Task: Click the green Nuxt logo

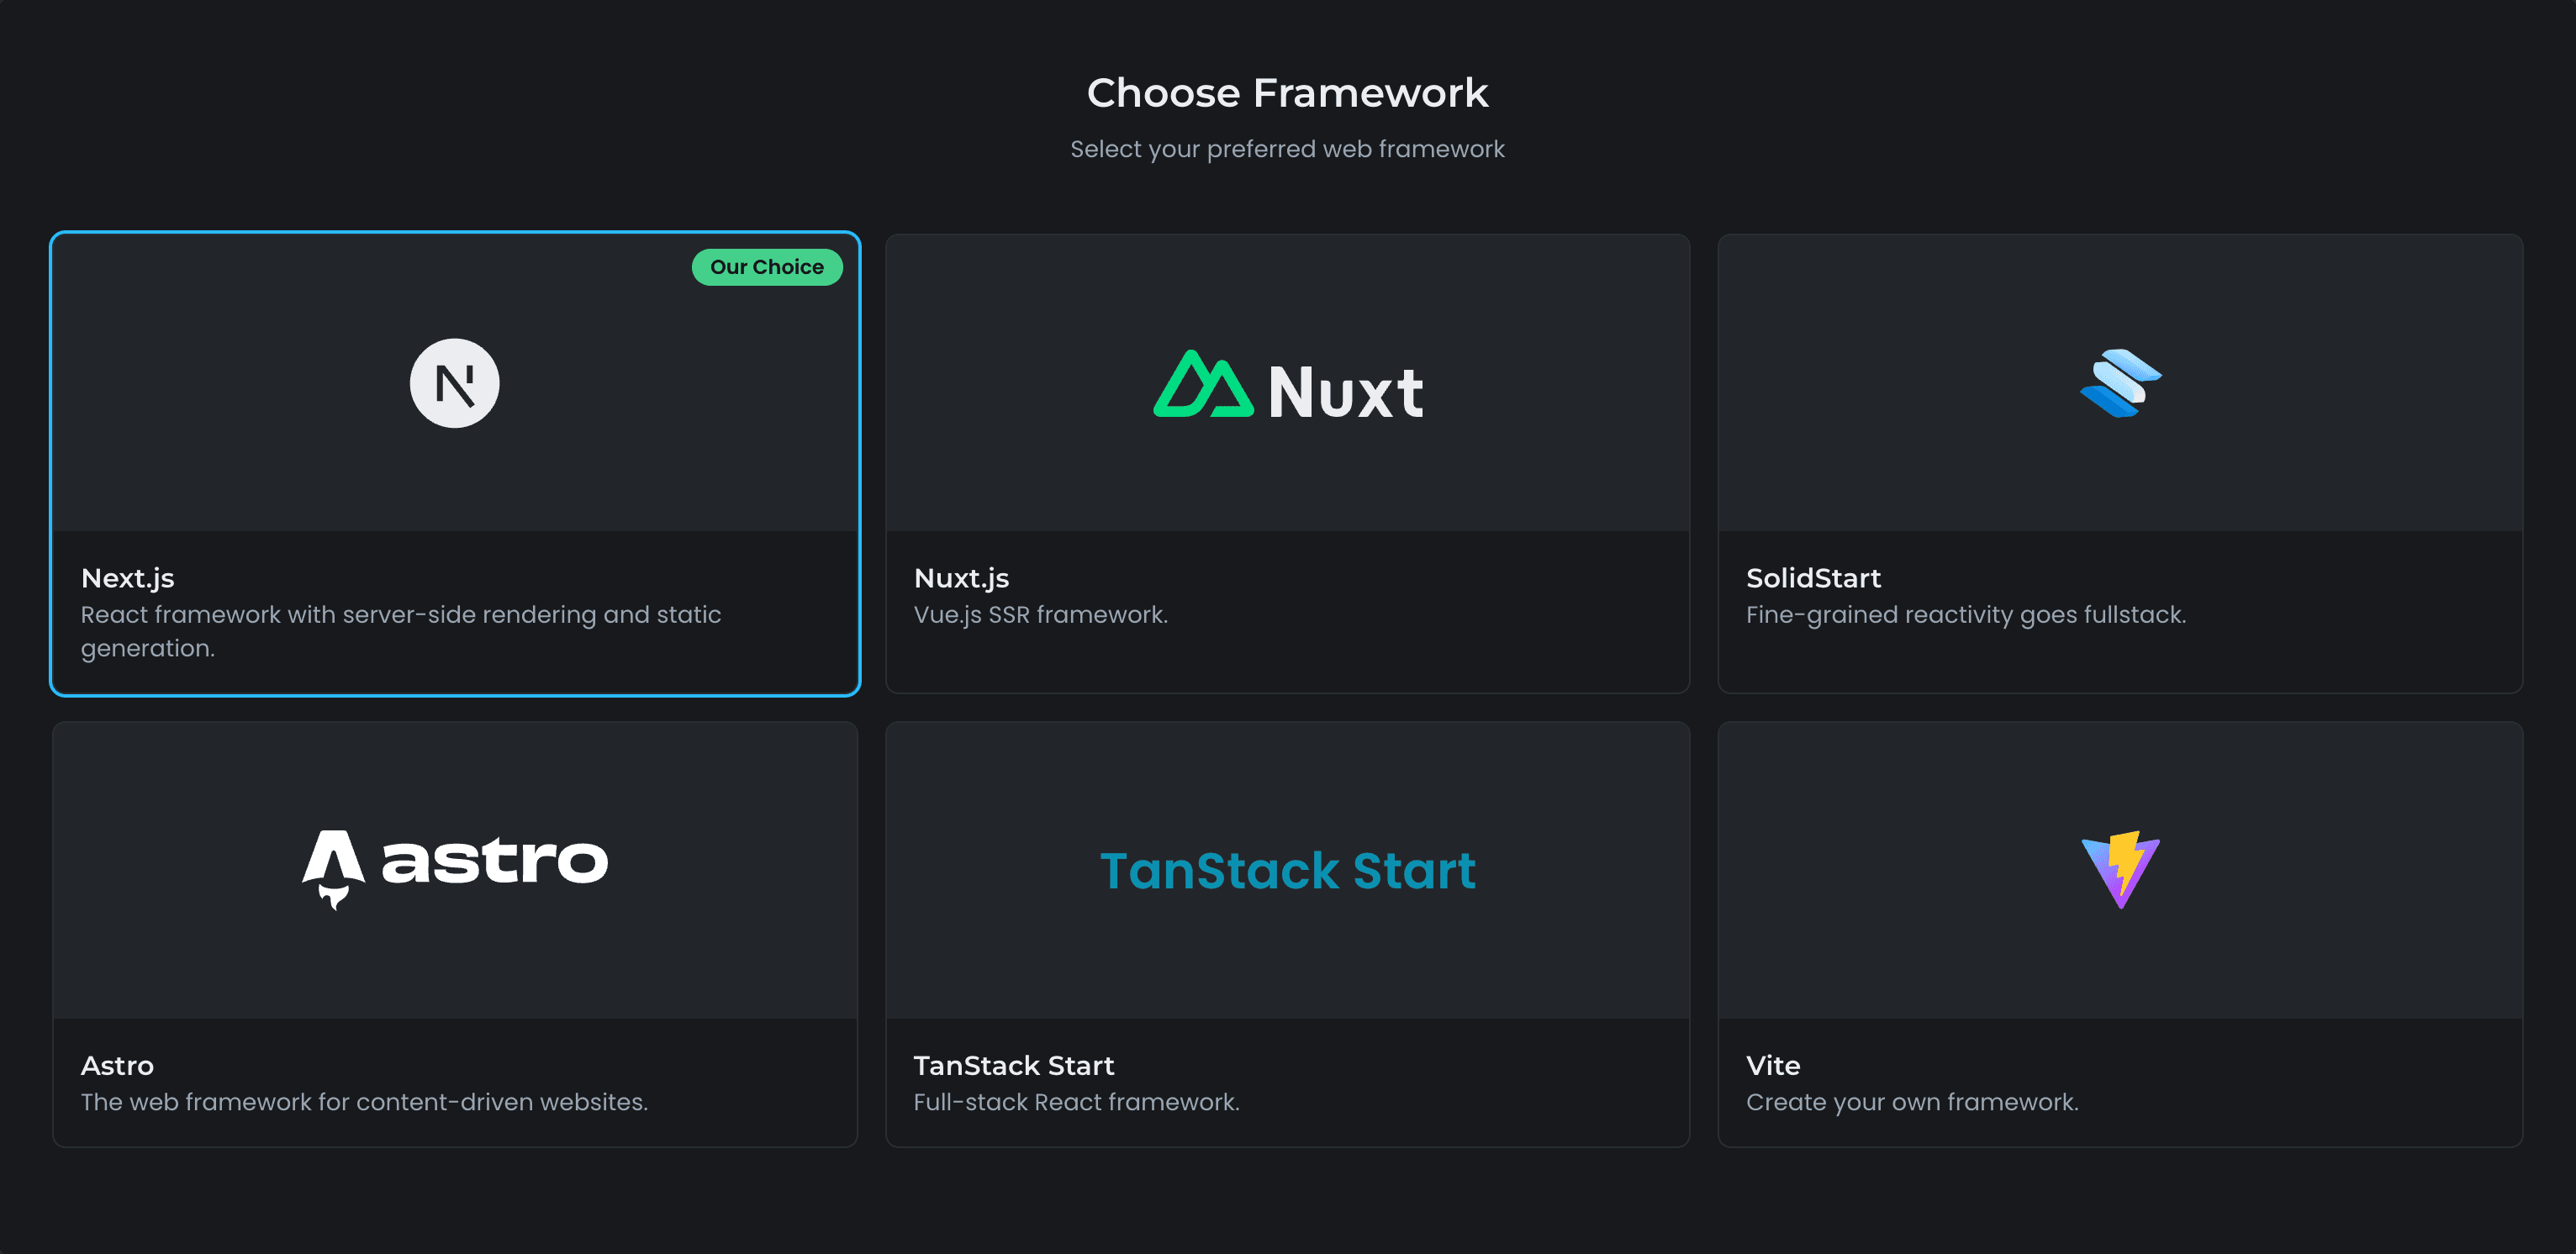Action: pyautogui.click(x=1288, y=384)
